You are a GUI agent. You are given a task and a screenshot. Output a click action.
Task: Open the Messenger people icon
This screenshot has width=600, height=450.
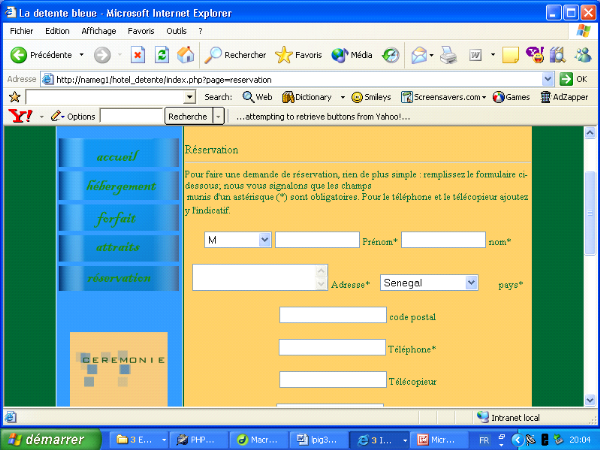pyautogui.click(x=583, y=55)
